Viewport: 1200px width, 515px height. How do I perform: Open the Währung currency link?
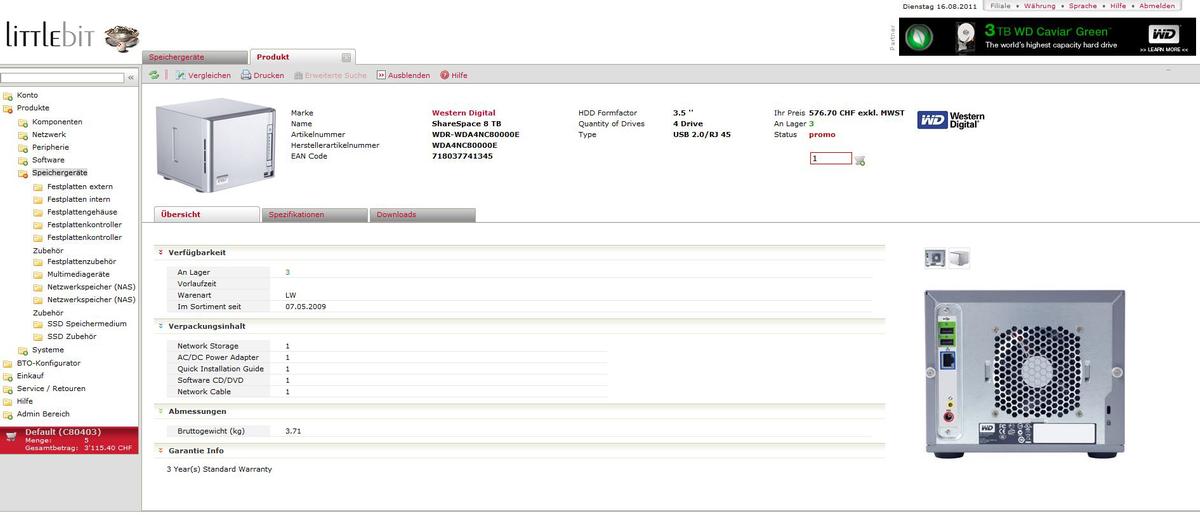coord(1039,6)
